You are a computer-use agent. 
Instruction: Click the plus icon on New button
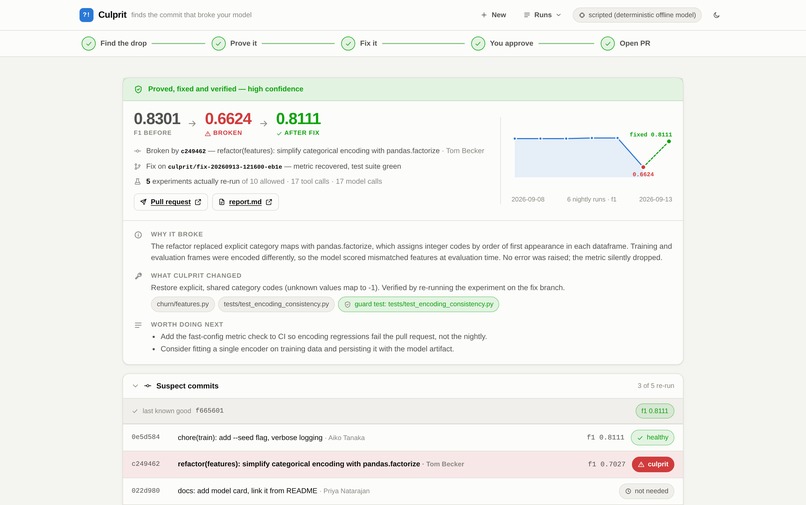pos(484,15)
